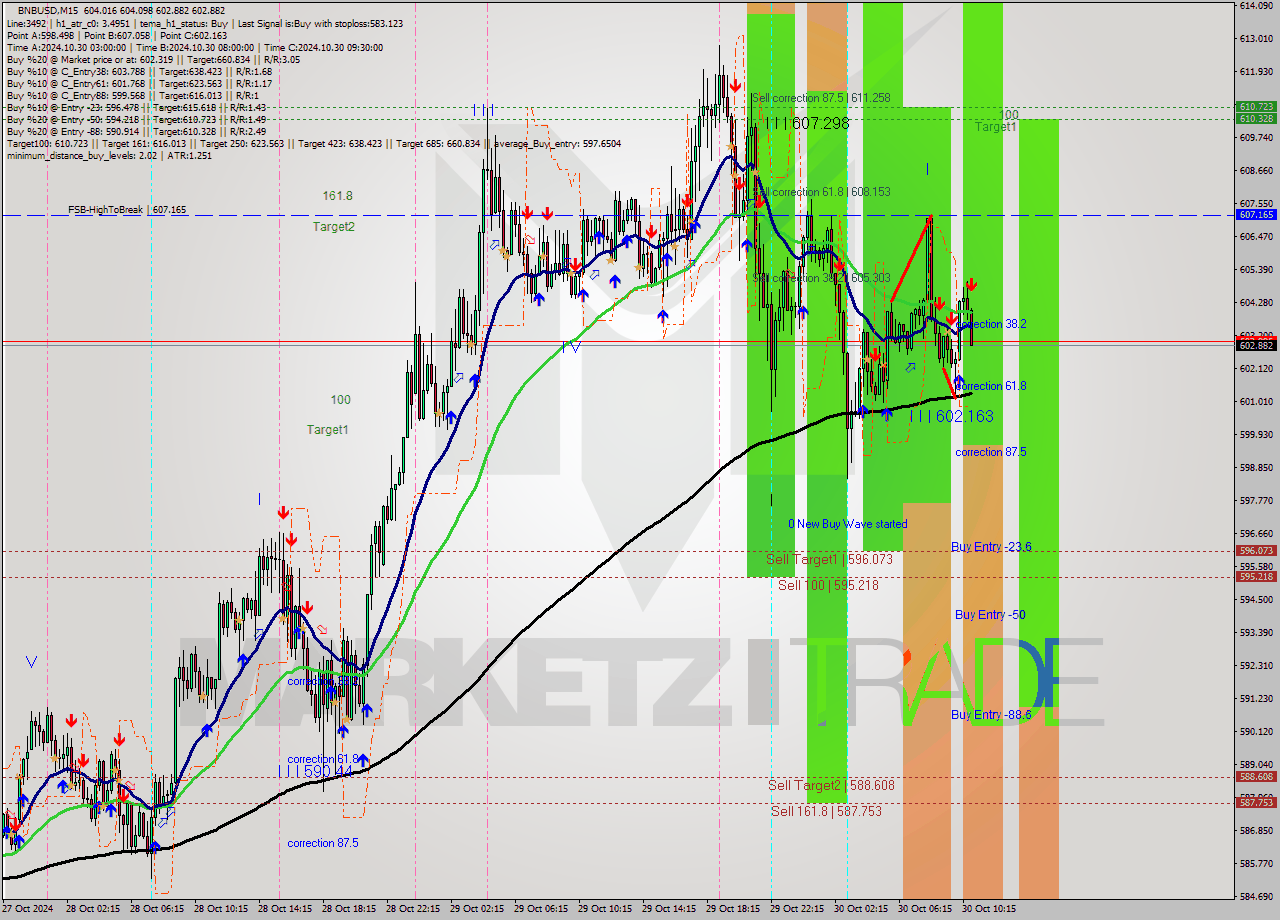Click 28 Oct 14:15 on time axis
The height and width of the screenshot is (920, 1280).
click(x=285, y=909)
